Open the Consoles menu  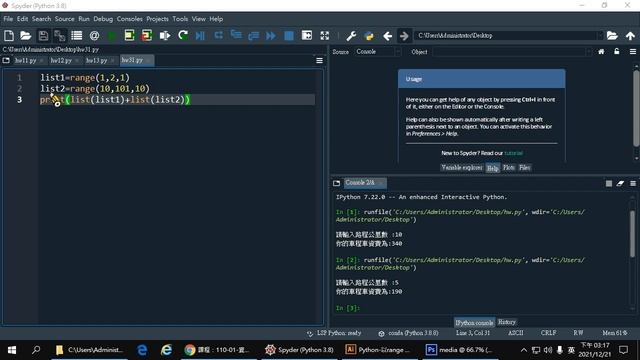pyautogui.click(x=129, y=19)
